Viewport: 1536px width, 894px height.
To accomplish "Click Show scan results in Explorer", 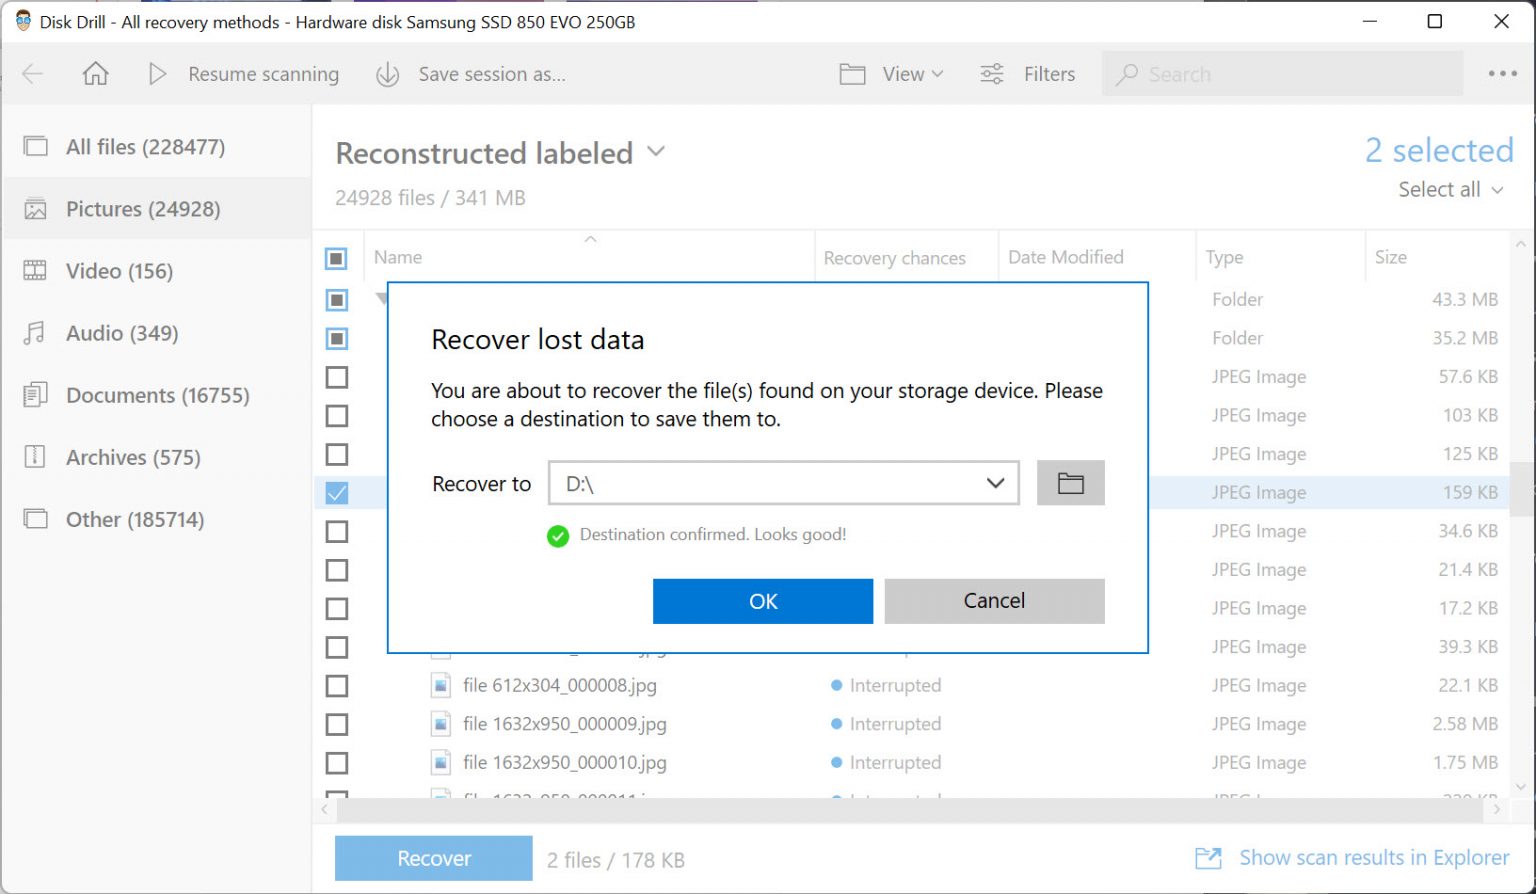I will [1374, 857].
